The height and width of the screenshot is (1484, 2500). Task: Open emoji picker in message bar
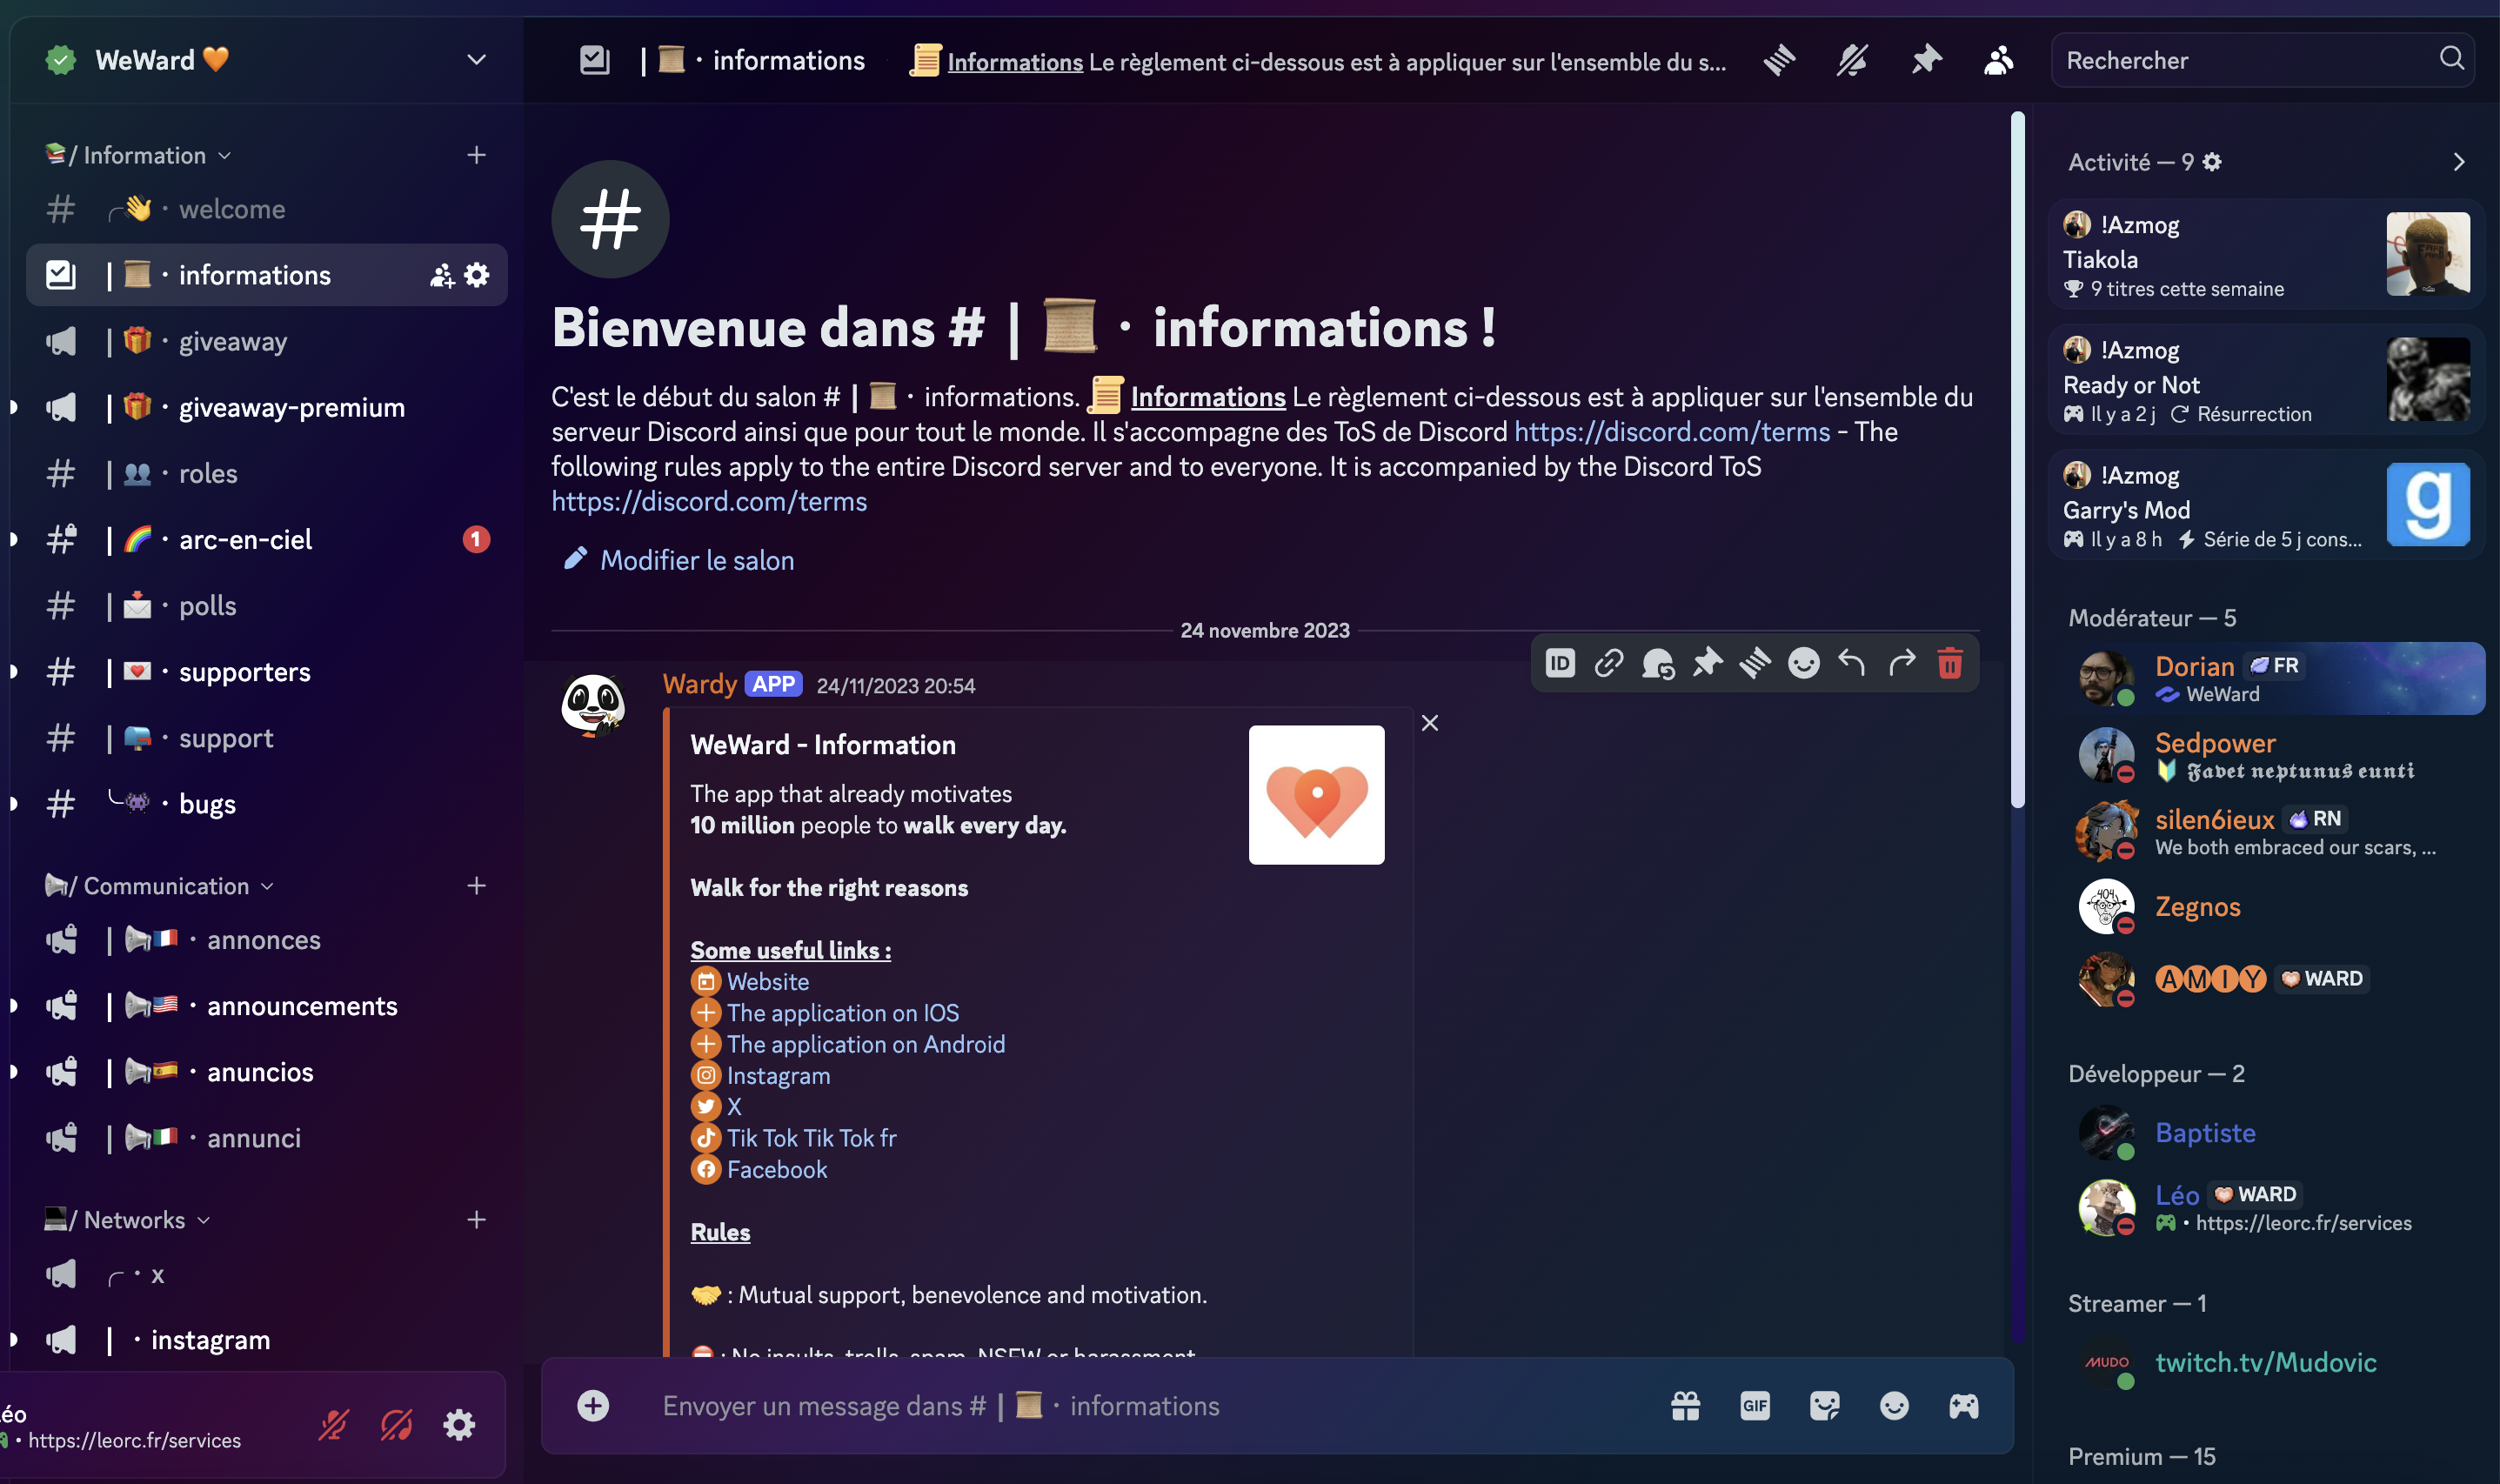(x=1894, y=1406)
